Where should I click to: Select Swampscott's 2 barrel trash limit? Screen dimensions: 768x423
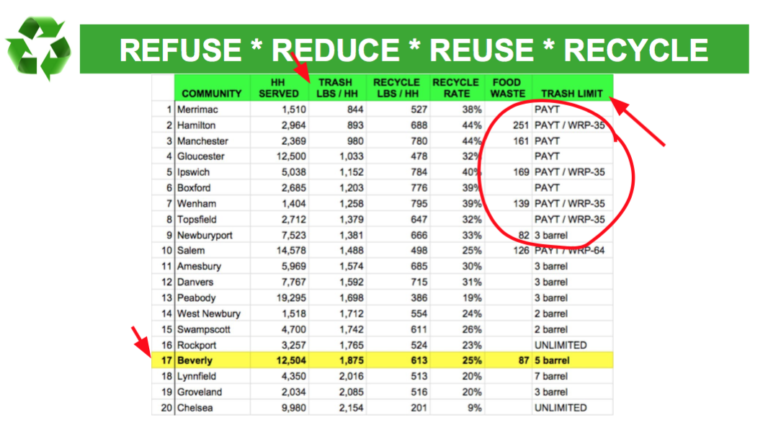pos(551,329)
